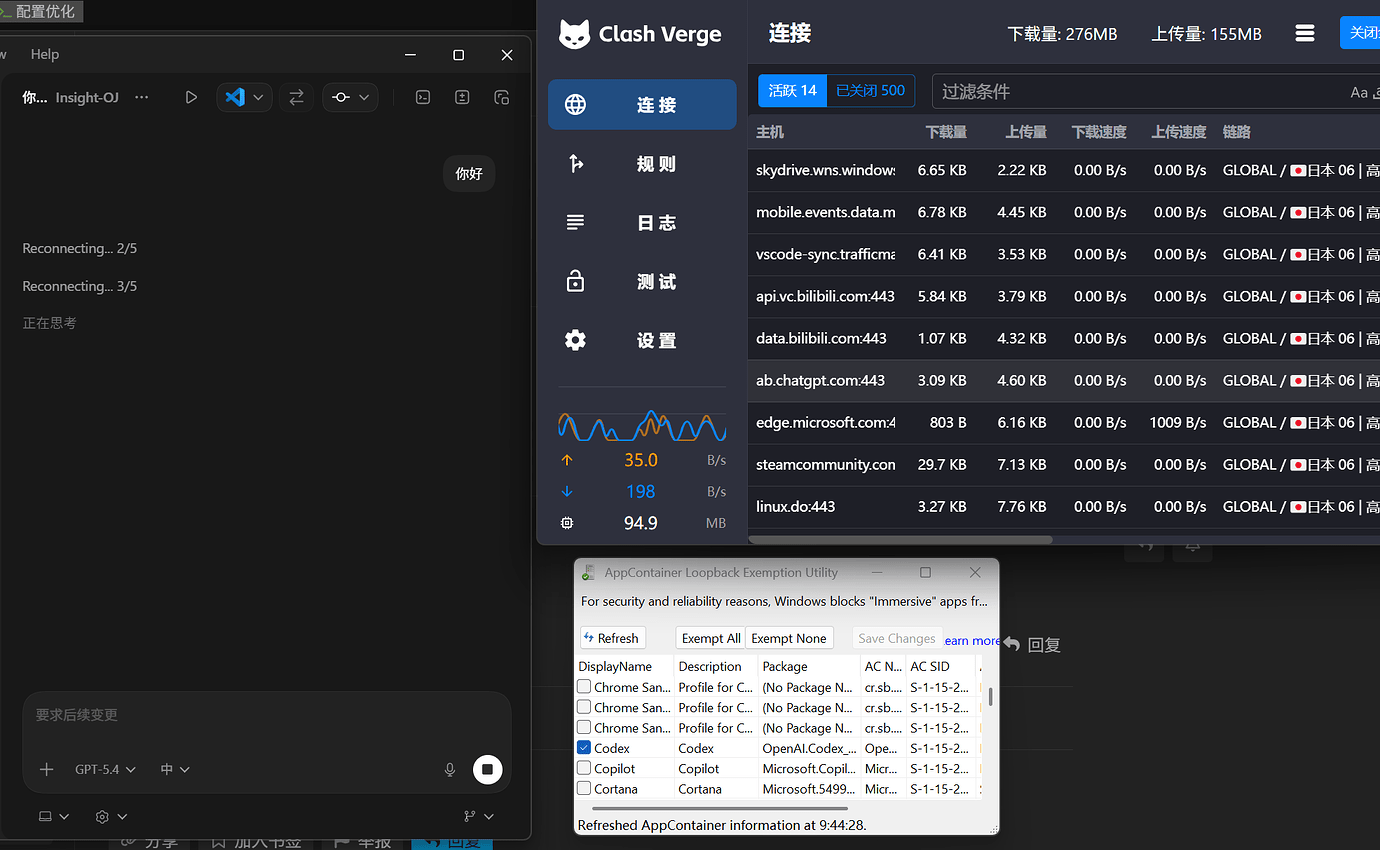
Task: Open the 日志 page in Clash Verge sidebar
Action: pos(642,222)
